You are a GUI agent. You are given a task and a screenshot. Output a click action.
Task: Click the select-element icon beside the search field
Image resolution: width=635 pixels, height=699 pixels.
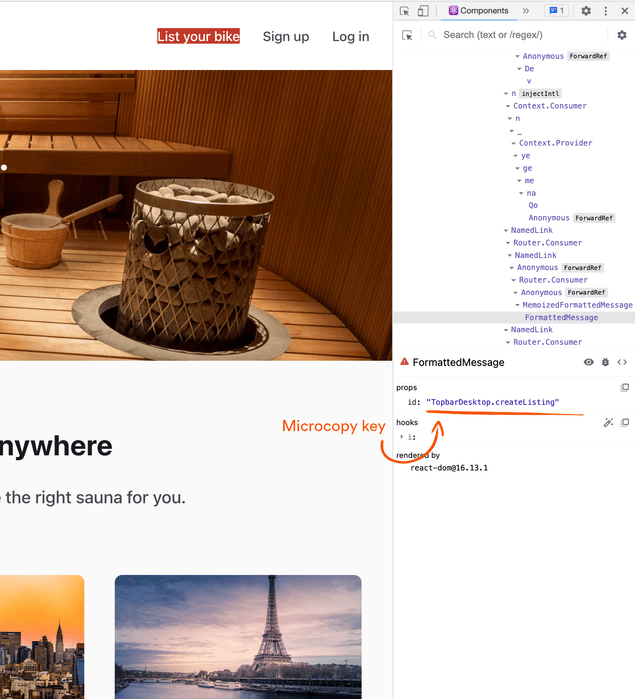coord(408,35)
